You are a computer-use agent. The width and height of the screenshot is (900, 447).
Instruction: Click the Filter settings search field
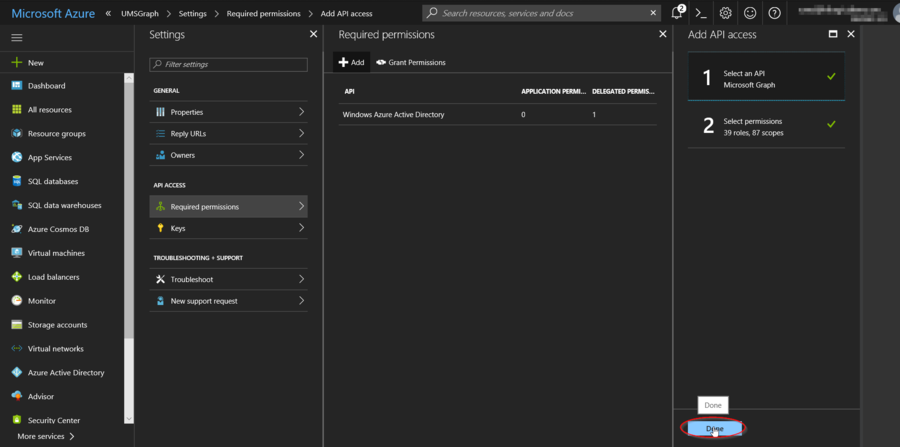point(228,64)
